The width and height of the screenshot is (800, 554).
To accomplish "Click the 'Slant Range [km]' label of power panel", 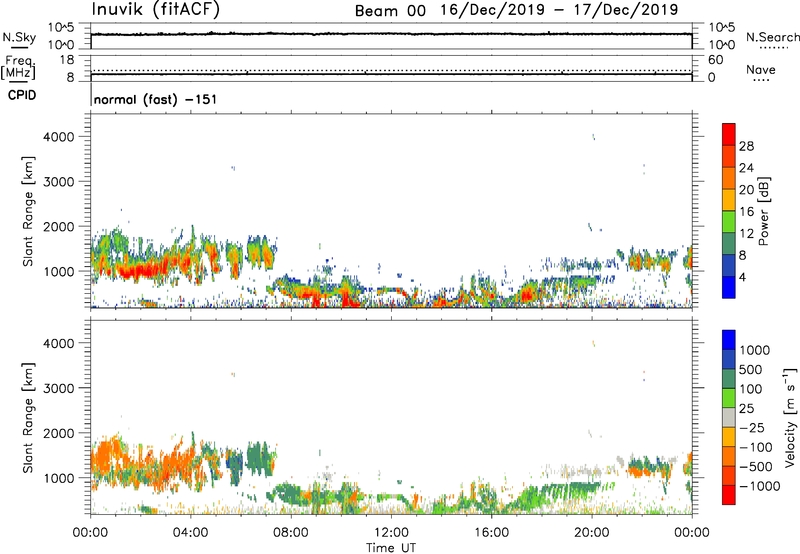I will [28, 211].
